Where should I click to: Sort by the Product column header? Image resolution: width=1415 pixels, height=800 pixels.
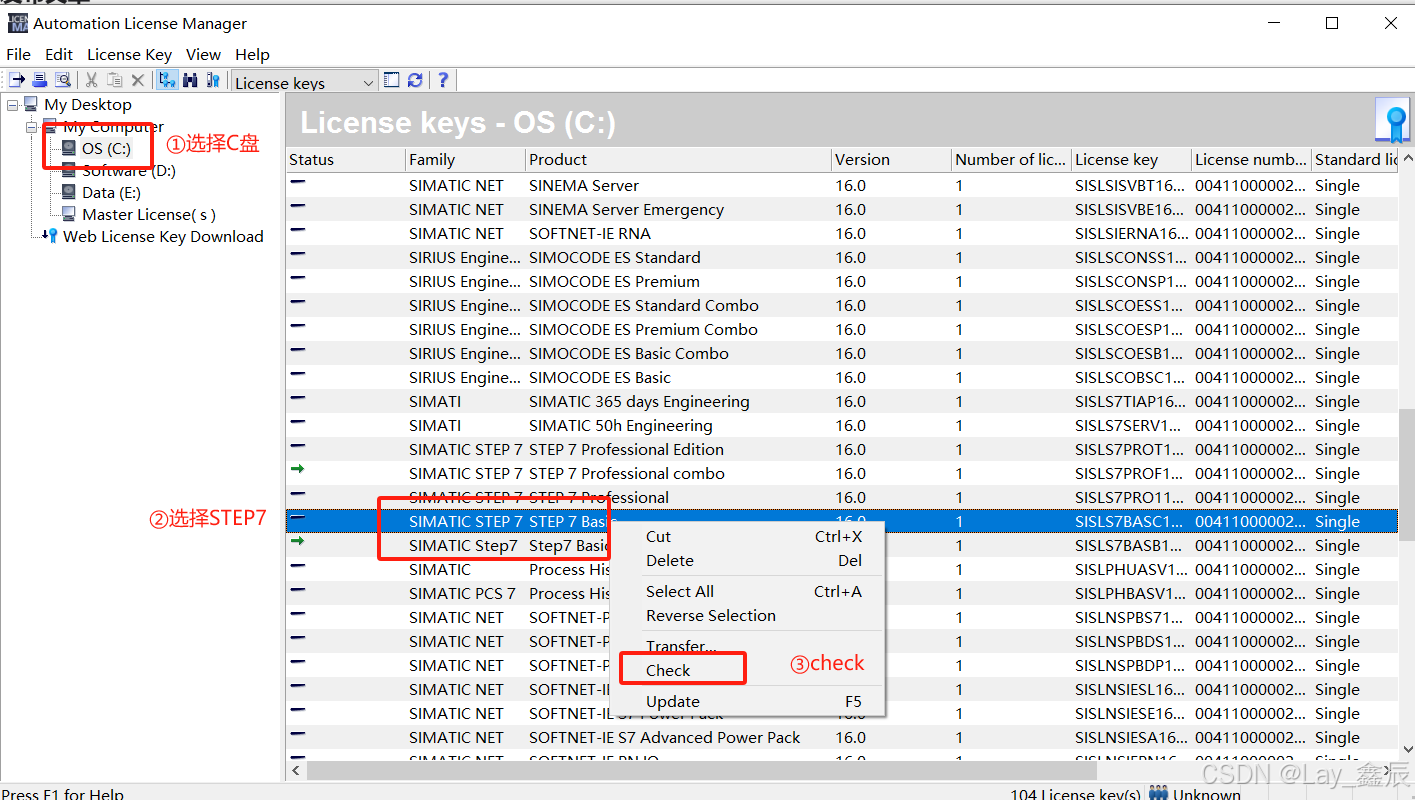coord(678,159)
